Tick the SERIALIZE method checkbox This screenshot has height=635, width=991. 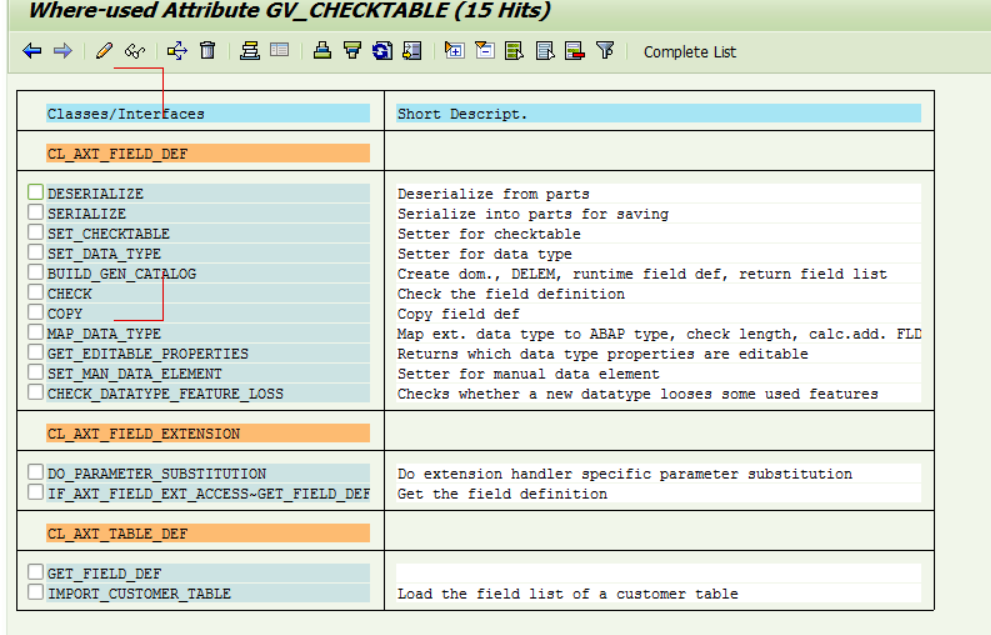35,212
